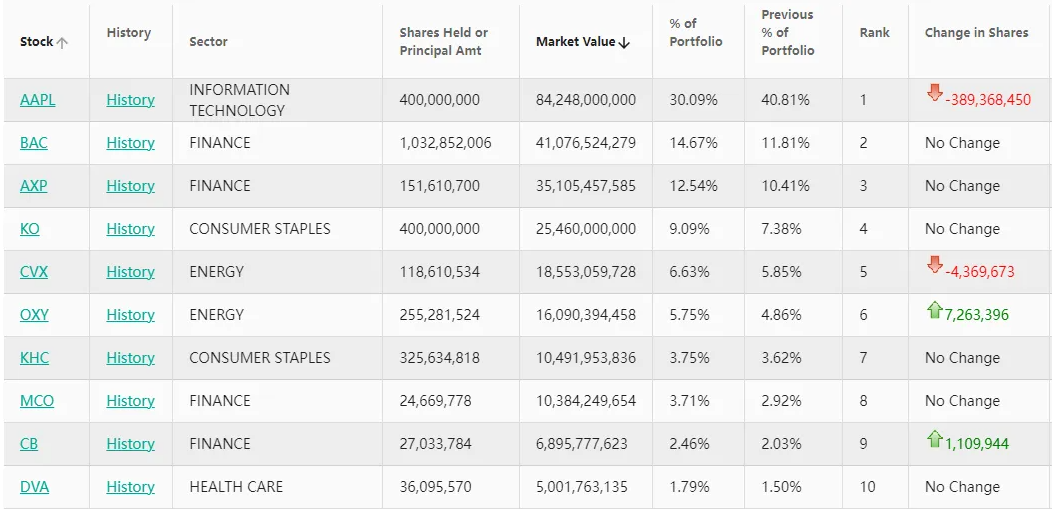This screenshot has width=1052, height=511.
Task: Open the OXY stock link
Action: tap(34, 315)
